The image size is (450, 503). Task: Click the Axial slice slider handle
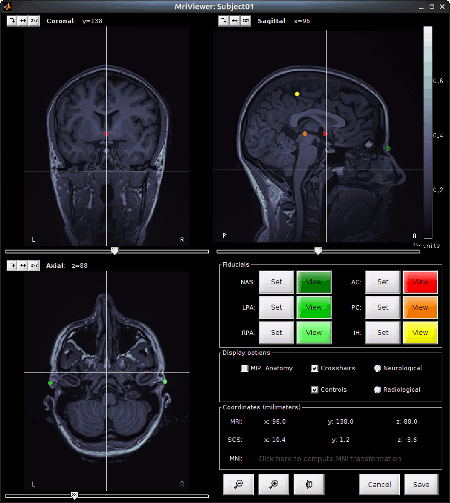[75, 496]
